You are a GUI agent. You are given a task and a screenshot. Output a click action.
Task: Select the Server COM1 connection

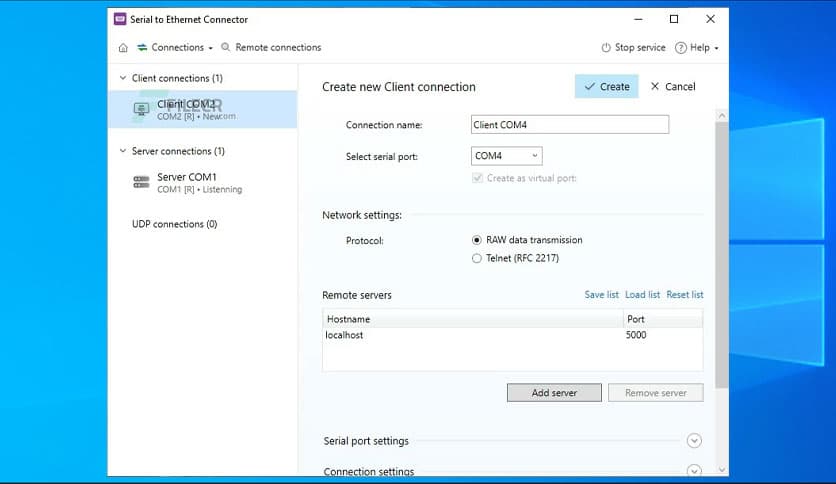(x=203, y=182)
